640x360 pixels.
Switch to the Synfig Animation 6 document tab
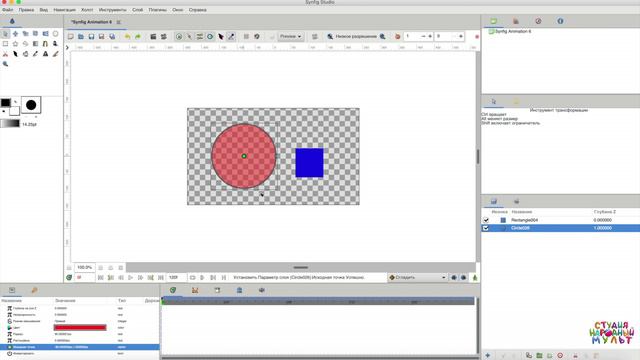point(91,22)
